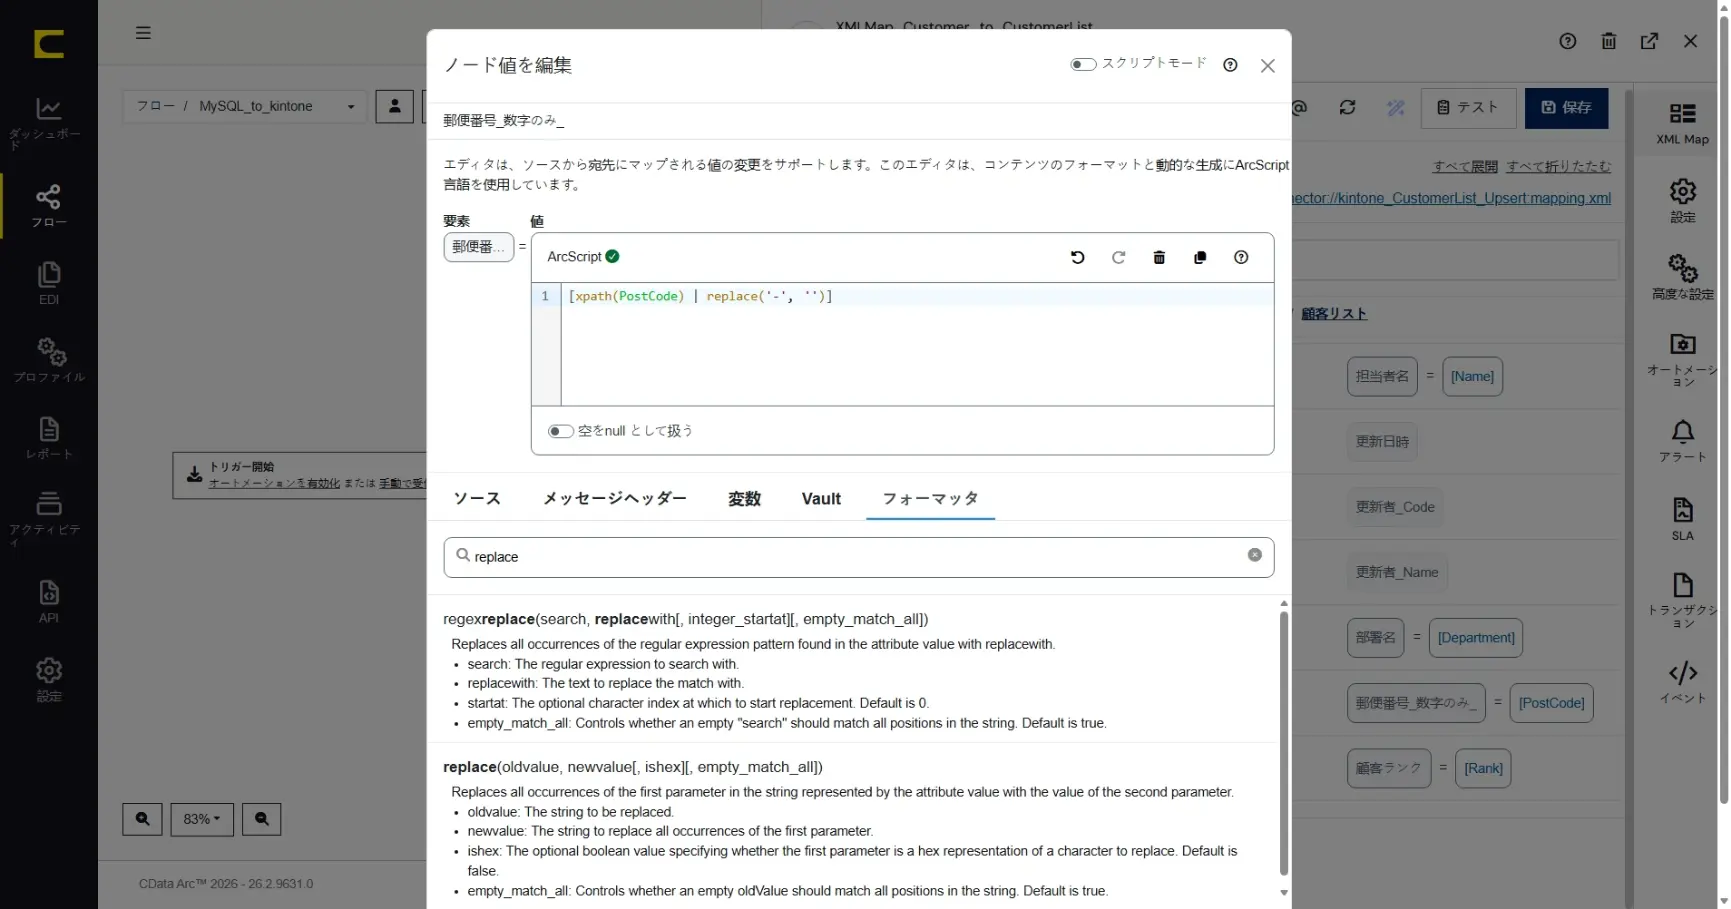
Task: Focus the formatter search field
Action: [x=858, y=557]
